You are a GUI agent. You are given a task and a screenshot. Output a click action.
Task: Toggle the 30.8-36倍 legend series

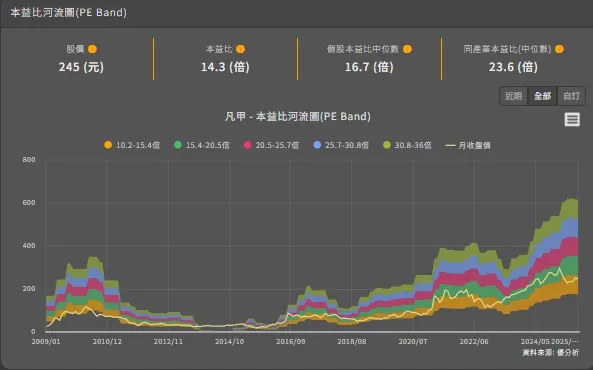407,145
